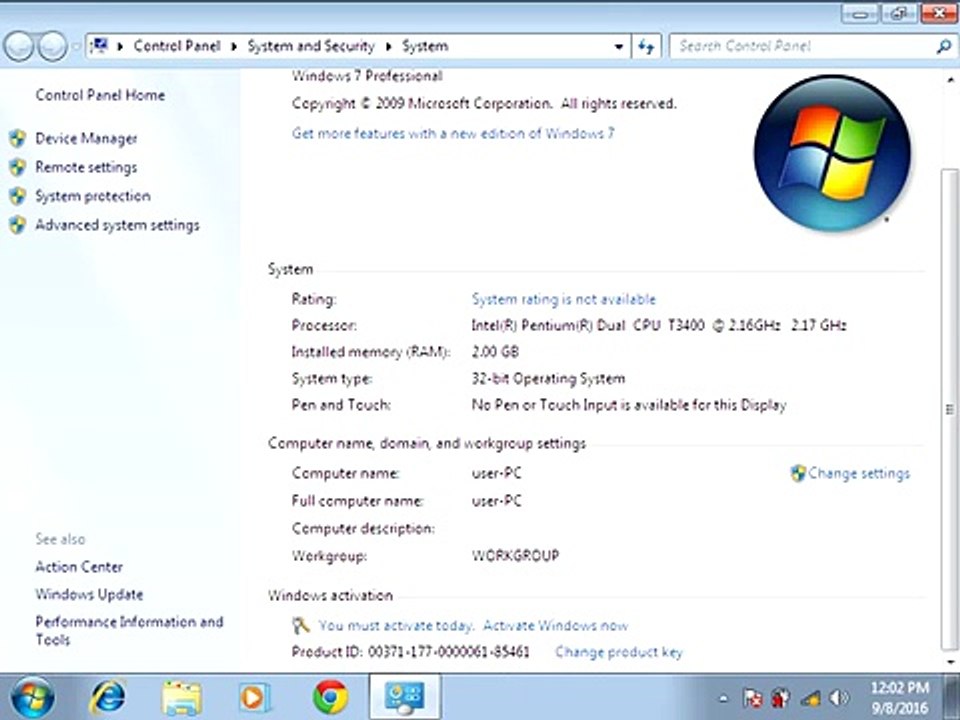Open the recent pages dropdown near Back button
960x720 pixels.
tap(75, 47)
